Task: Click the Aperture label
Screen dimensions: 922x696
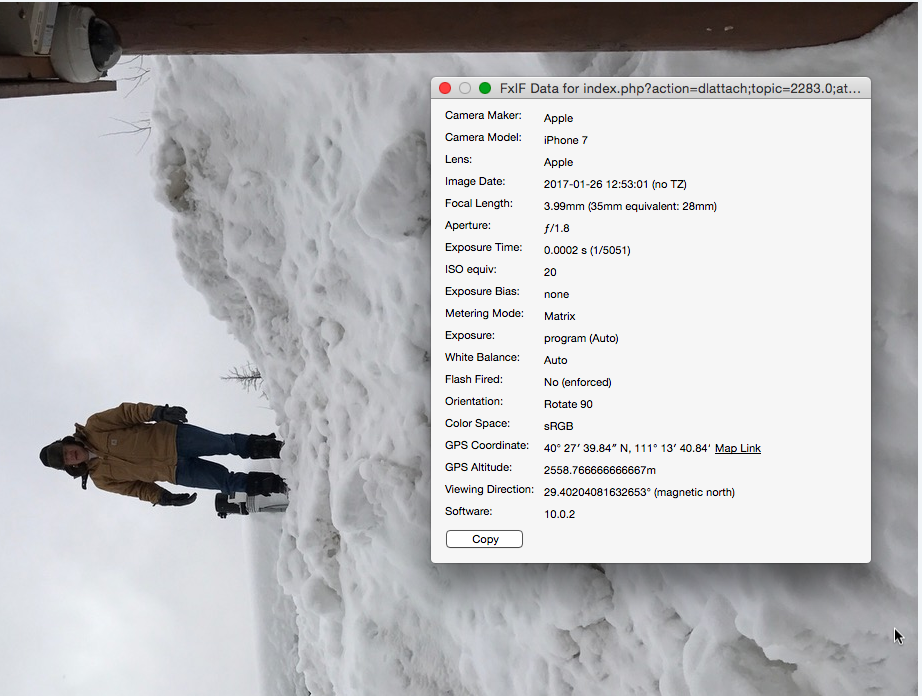Action: 468,225
